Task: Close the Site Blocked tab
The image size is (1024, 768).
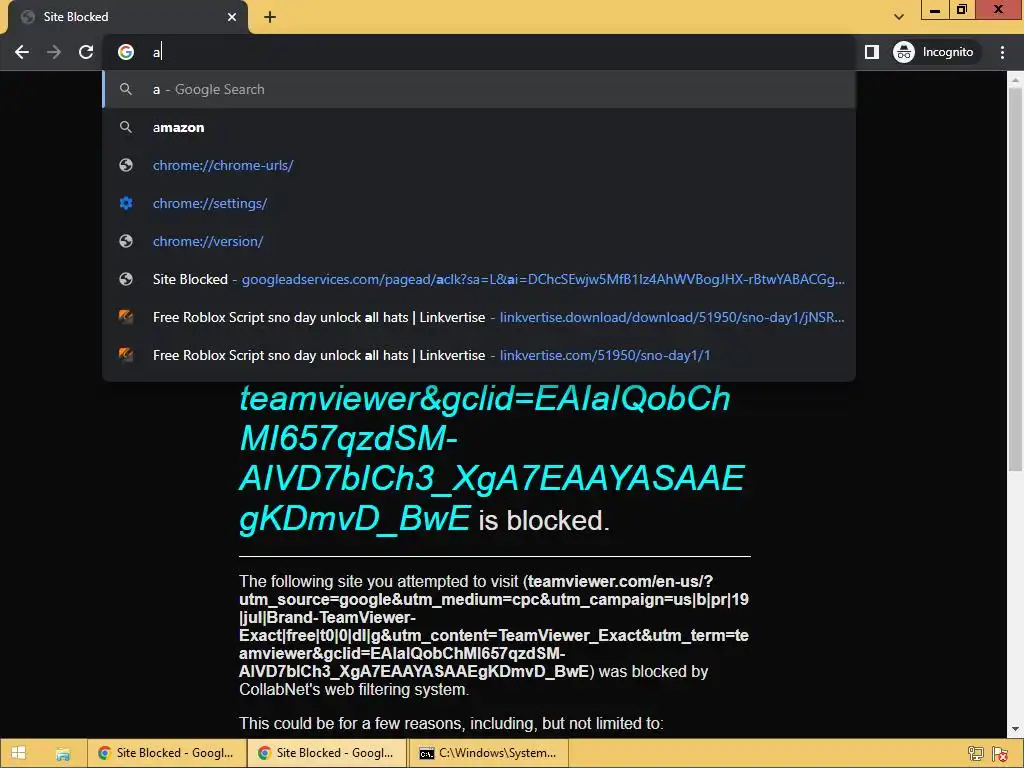Action: point(232,17)
